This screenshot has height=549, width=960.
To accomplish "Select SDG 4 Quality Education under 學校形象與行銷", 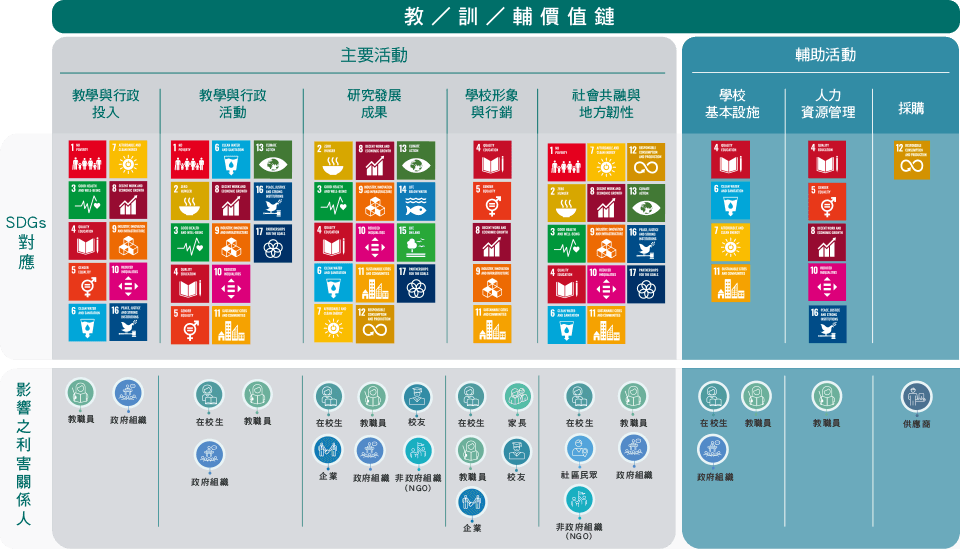I will click(492, 160).
